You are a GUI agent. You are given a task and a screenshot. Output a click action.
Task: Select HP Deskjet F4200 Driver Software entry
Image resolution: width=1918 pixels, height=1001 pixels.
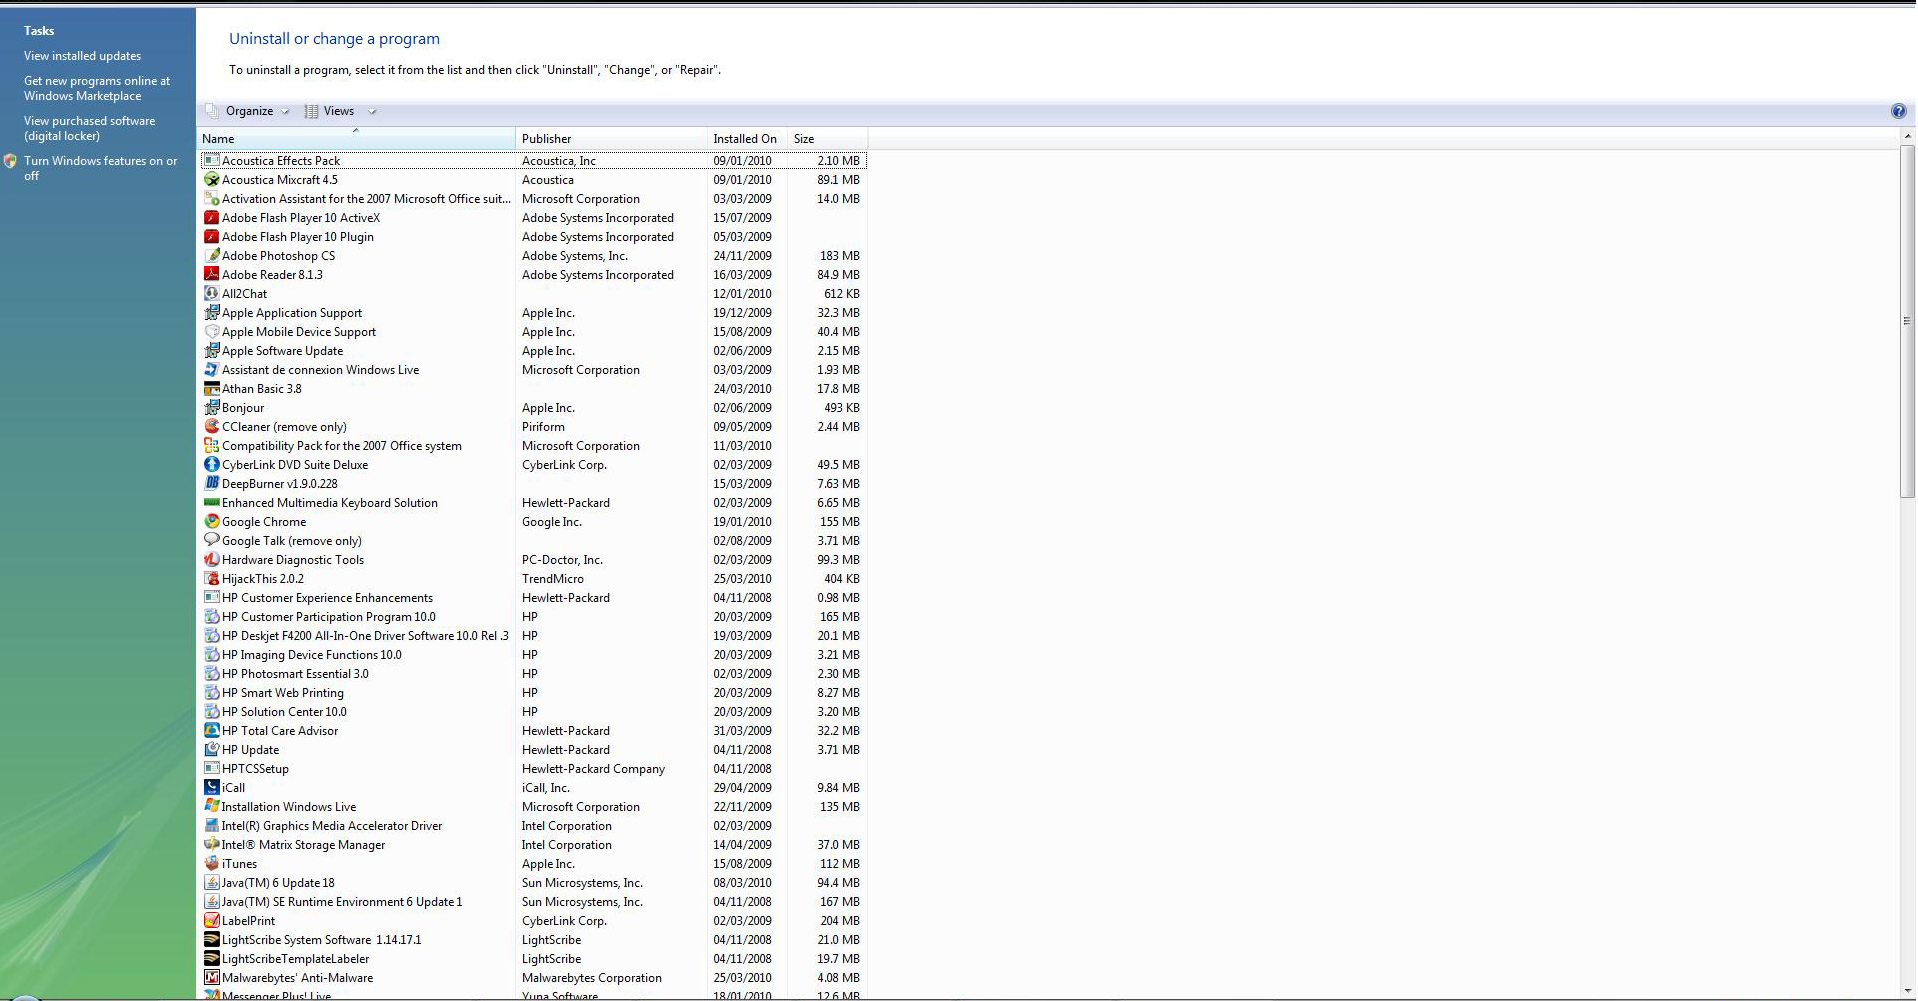(534, 636)
